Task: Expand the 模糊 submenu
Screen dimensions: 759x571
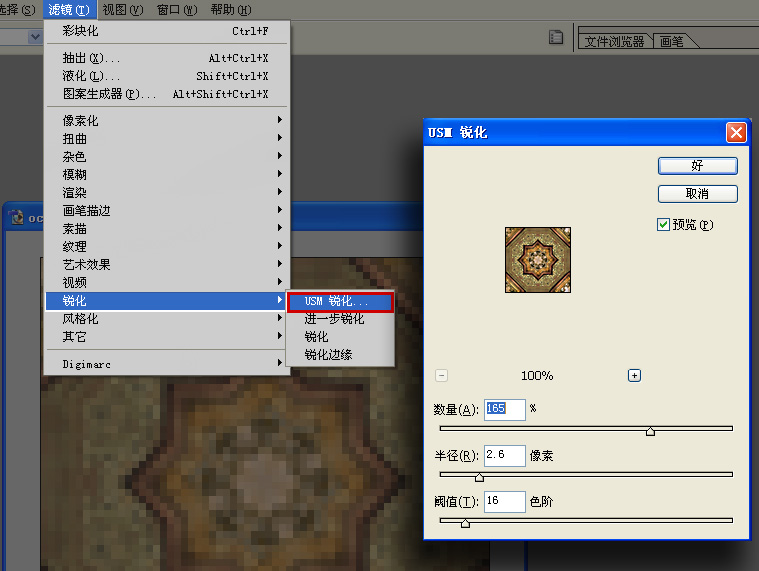Action: [x=167, y=174]
